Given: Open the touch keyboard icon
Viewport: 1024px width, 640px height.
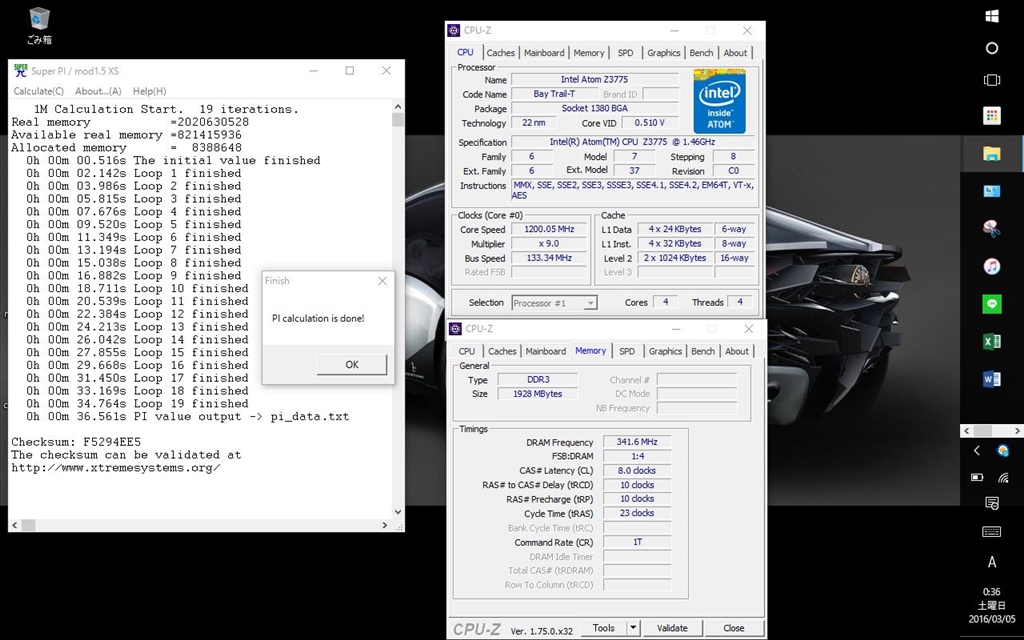Looking at the screenshot, I should click(x=991, y=532).
